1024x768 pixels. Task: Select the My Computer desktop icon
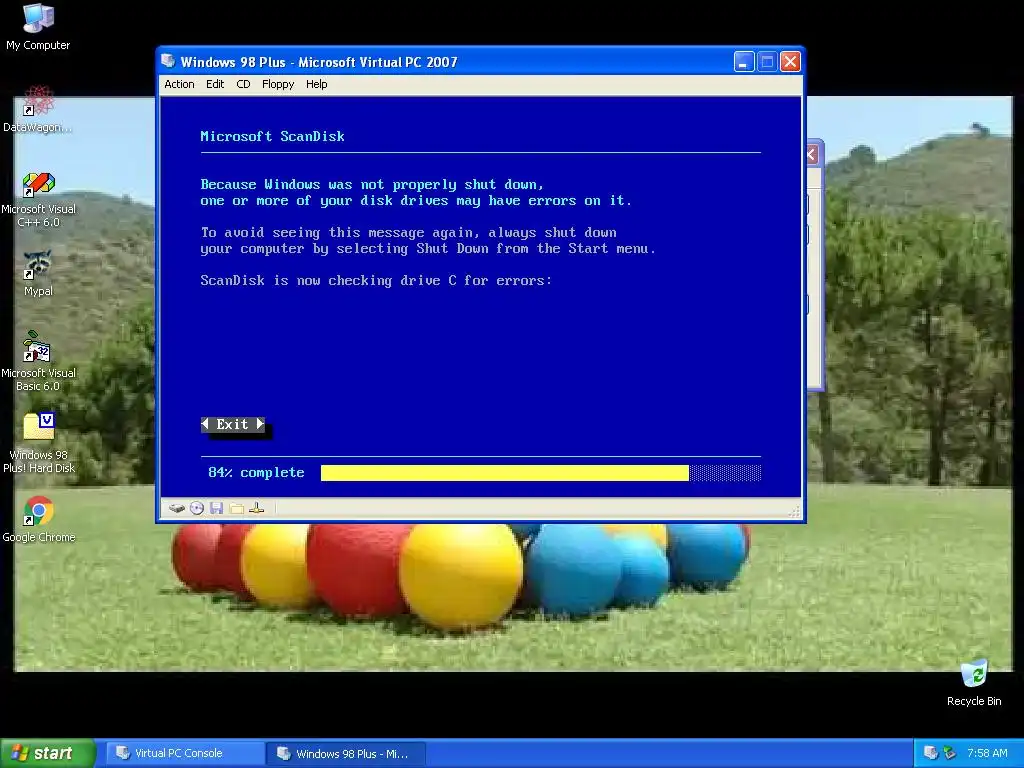click(38, 27)
